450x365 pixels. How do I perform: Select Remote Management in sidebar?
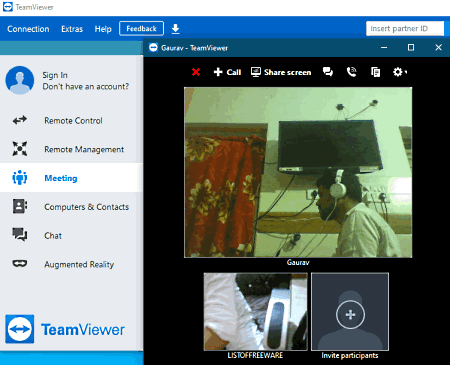[x=71, y=149]
